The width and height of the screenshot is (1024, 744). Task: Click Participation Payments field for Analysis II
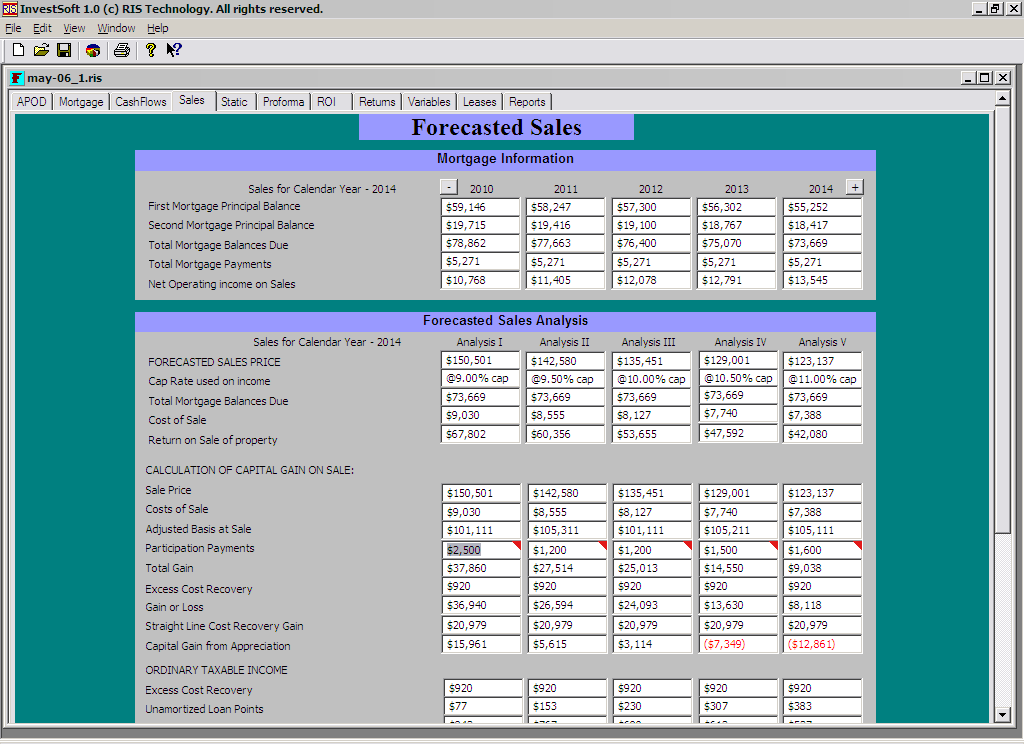567,550
